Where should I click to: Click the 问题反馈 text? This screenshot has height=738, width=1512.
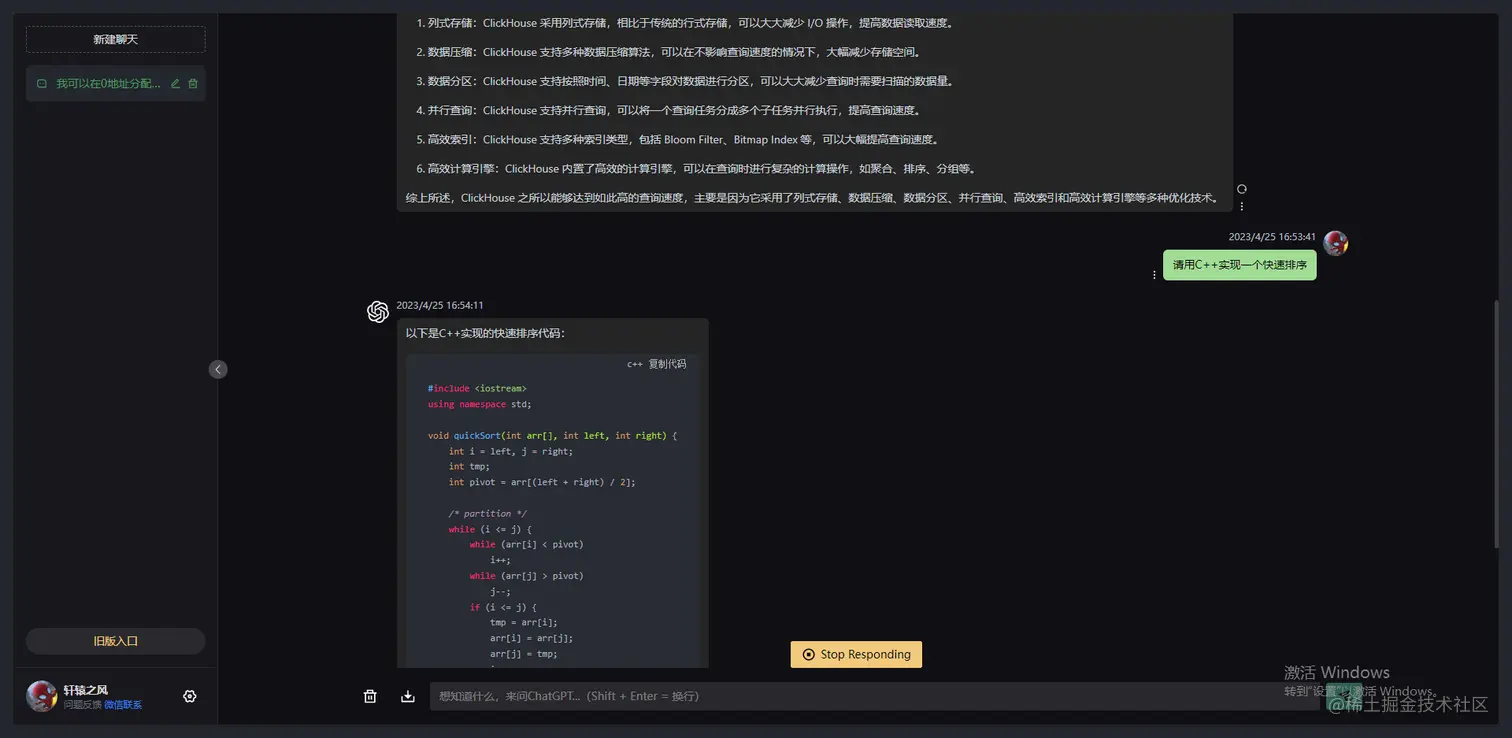(x=82, y=705)
